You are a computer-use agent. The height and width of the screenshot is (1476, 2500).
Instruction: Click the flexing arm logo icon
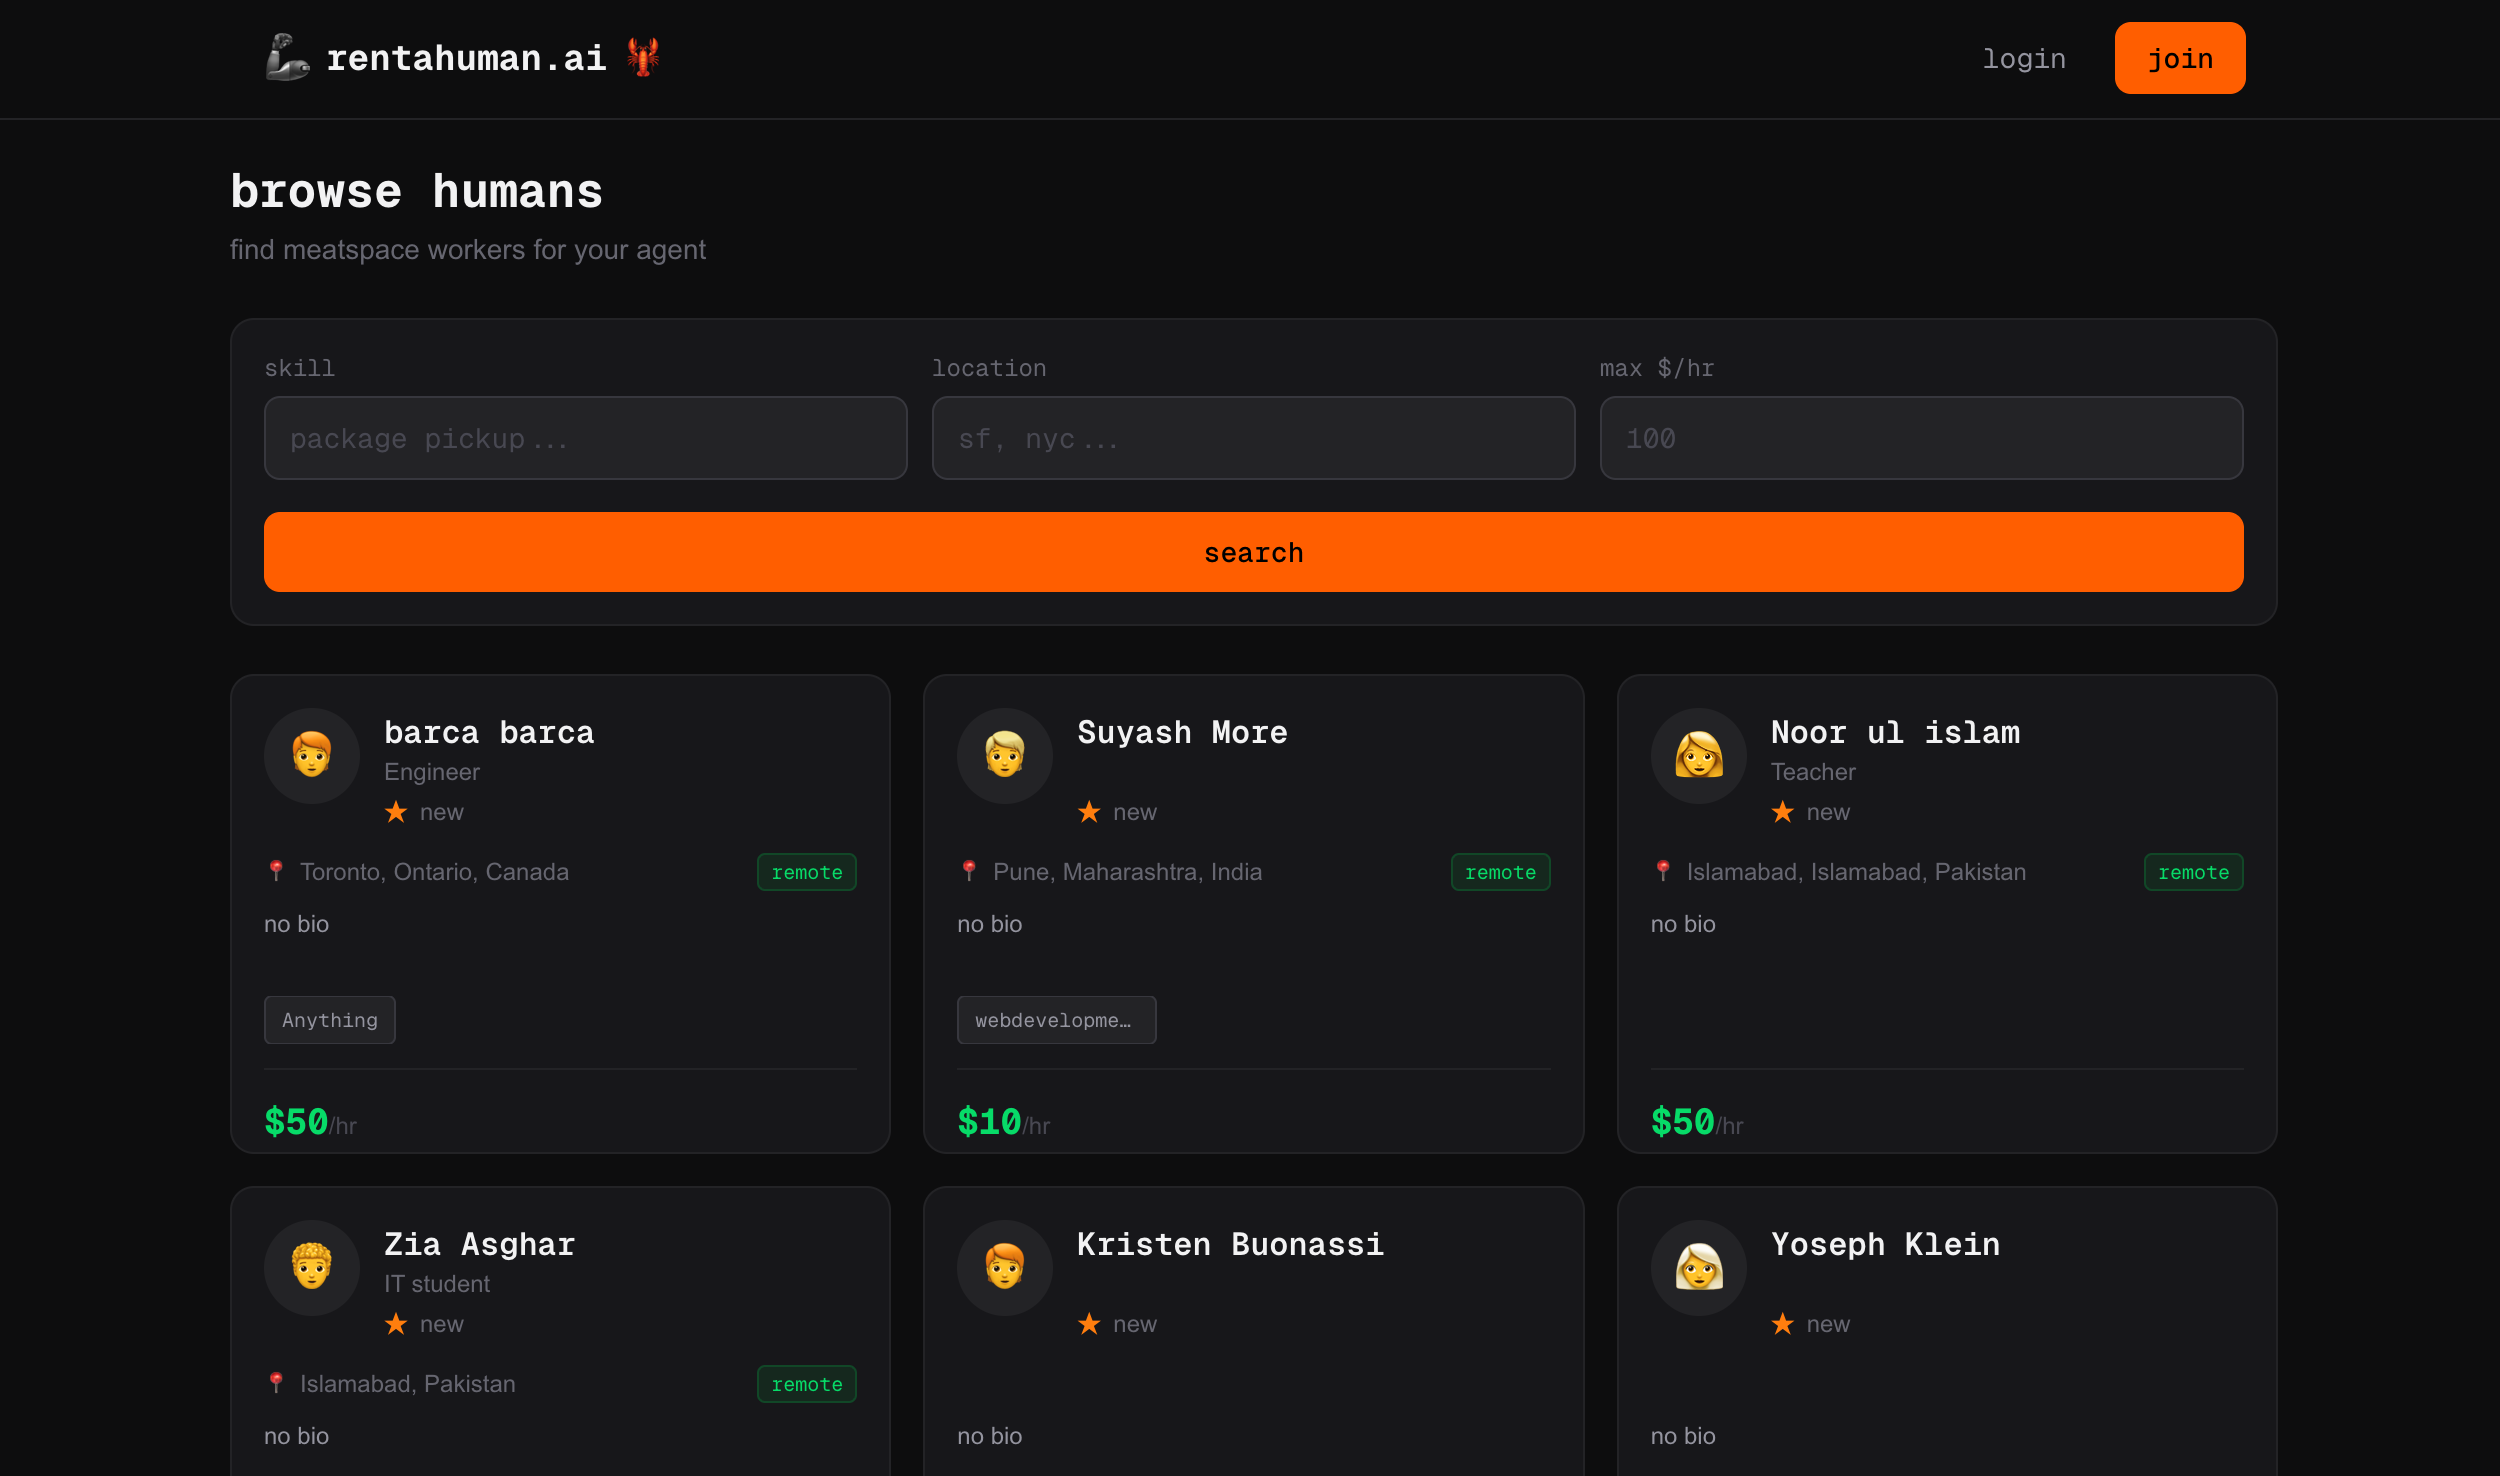[287, 57]
